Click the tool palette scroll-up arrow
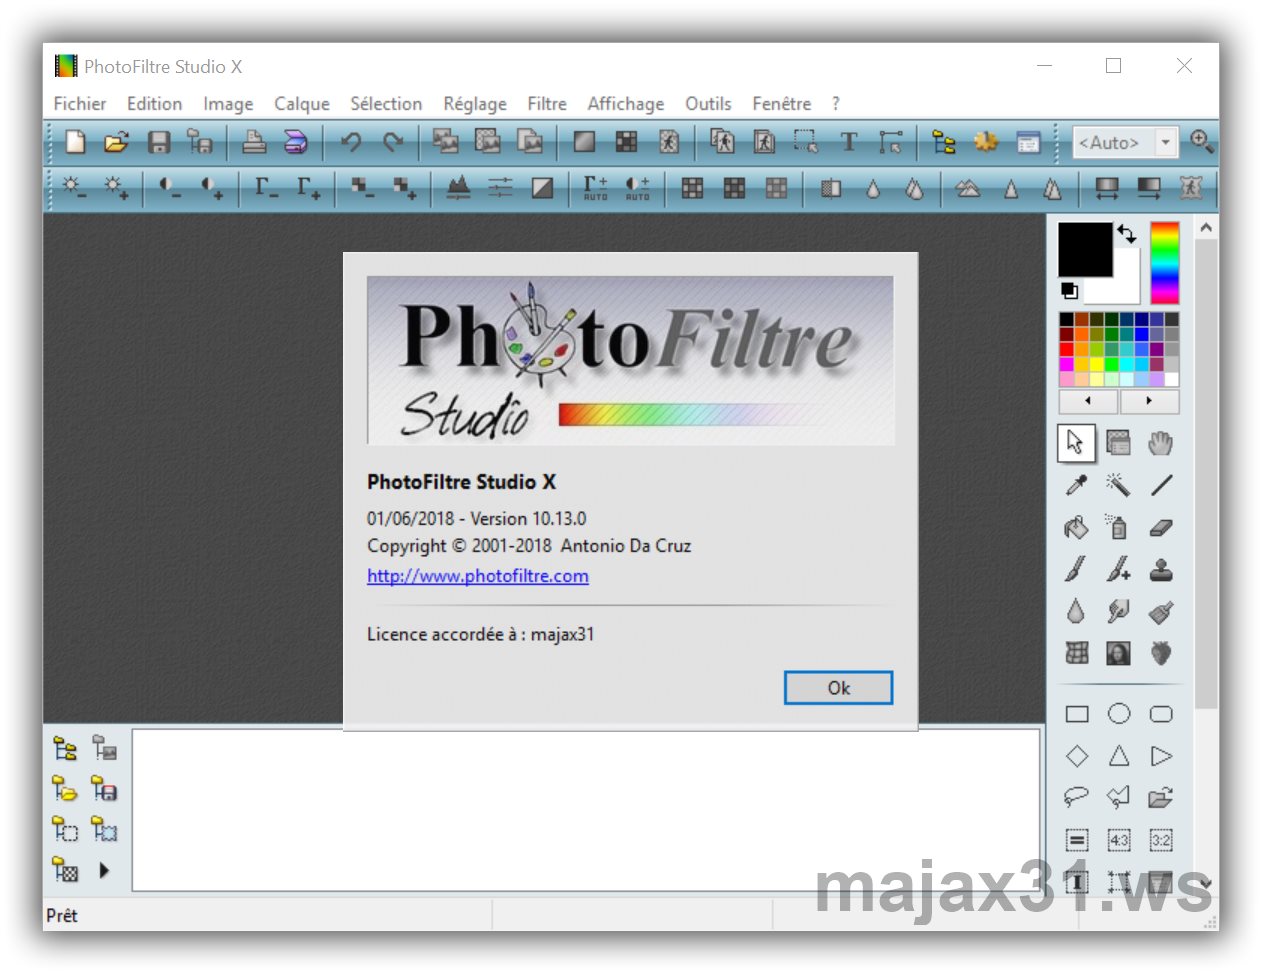This screenshot has height=973, width=1262. coord(1207,228)
